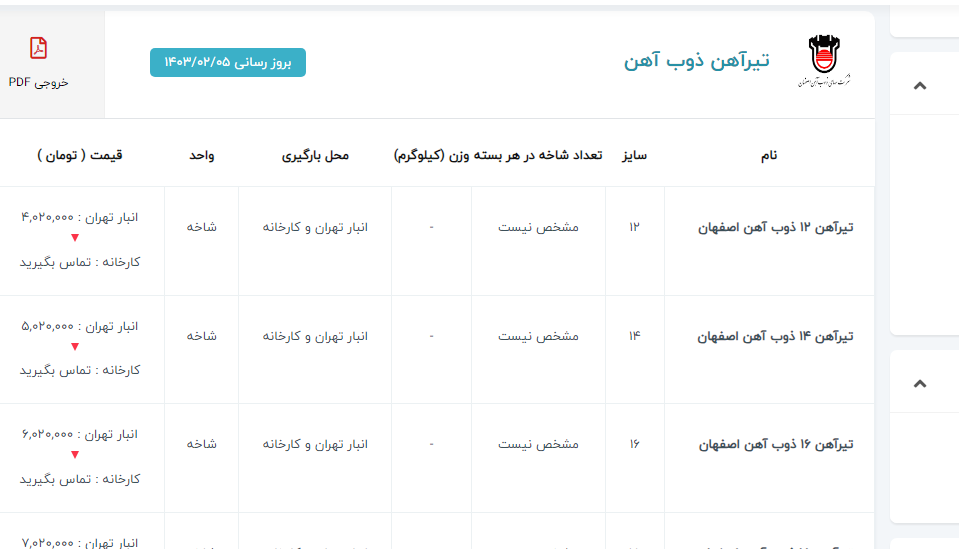
Task: Click the محل بارگیری column header
Action: pyautogui.click(x=315, y=155)
